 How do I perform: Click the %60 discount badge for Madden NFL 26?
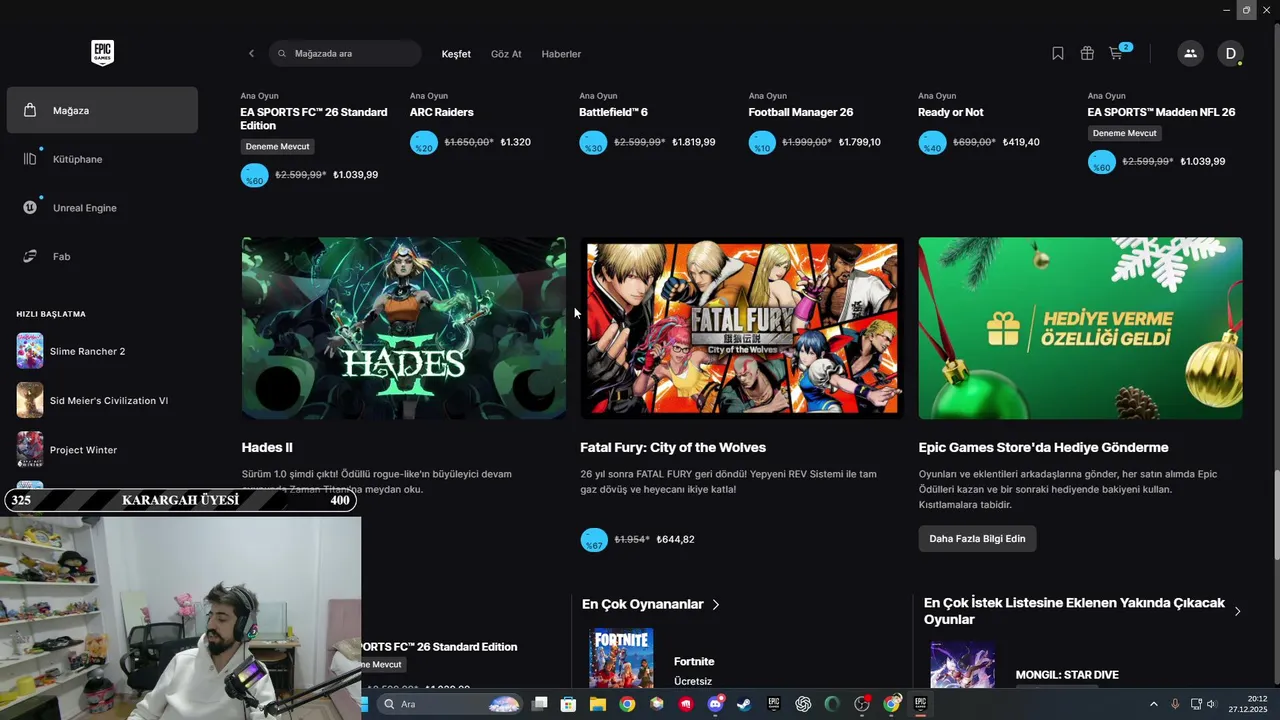1101,162
